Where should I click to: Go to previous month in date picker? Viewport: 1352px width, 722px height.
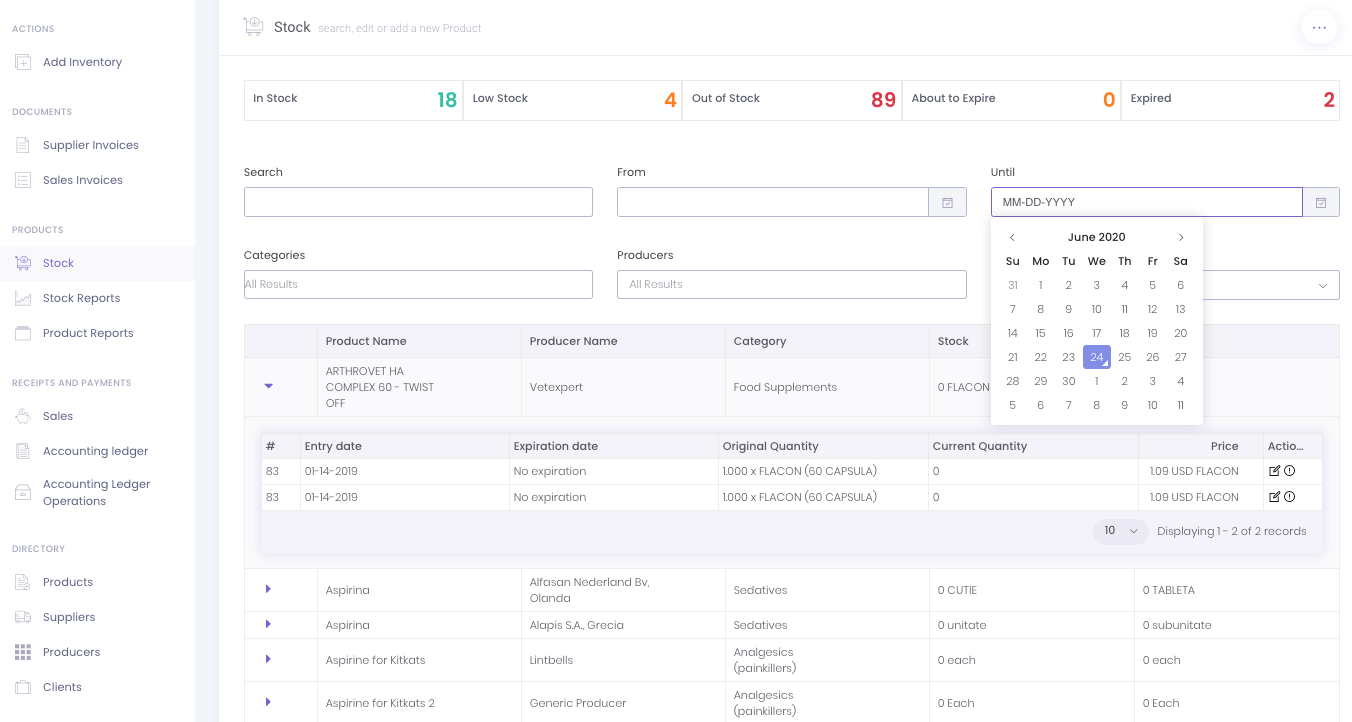1012,237
